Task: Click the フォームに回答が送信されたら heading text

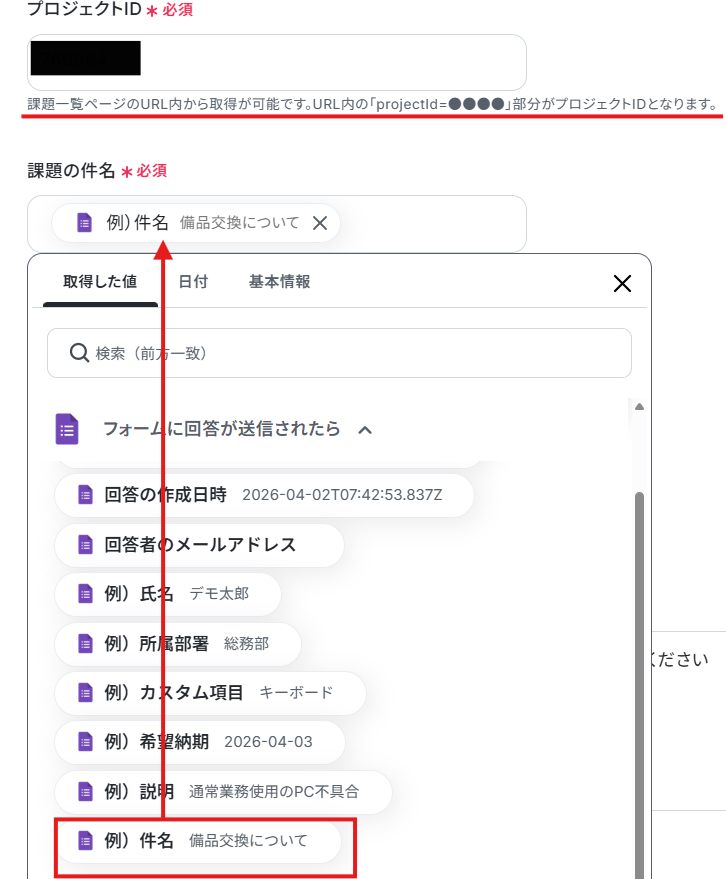Action: pyautogui.click(x=221, y=429)
